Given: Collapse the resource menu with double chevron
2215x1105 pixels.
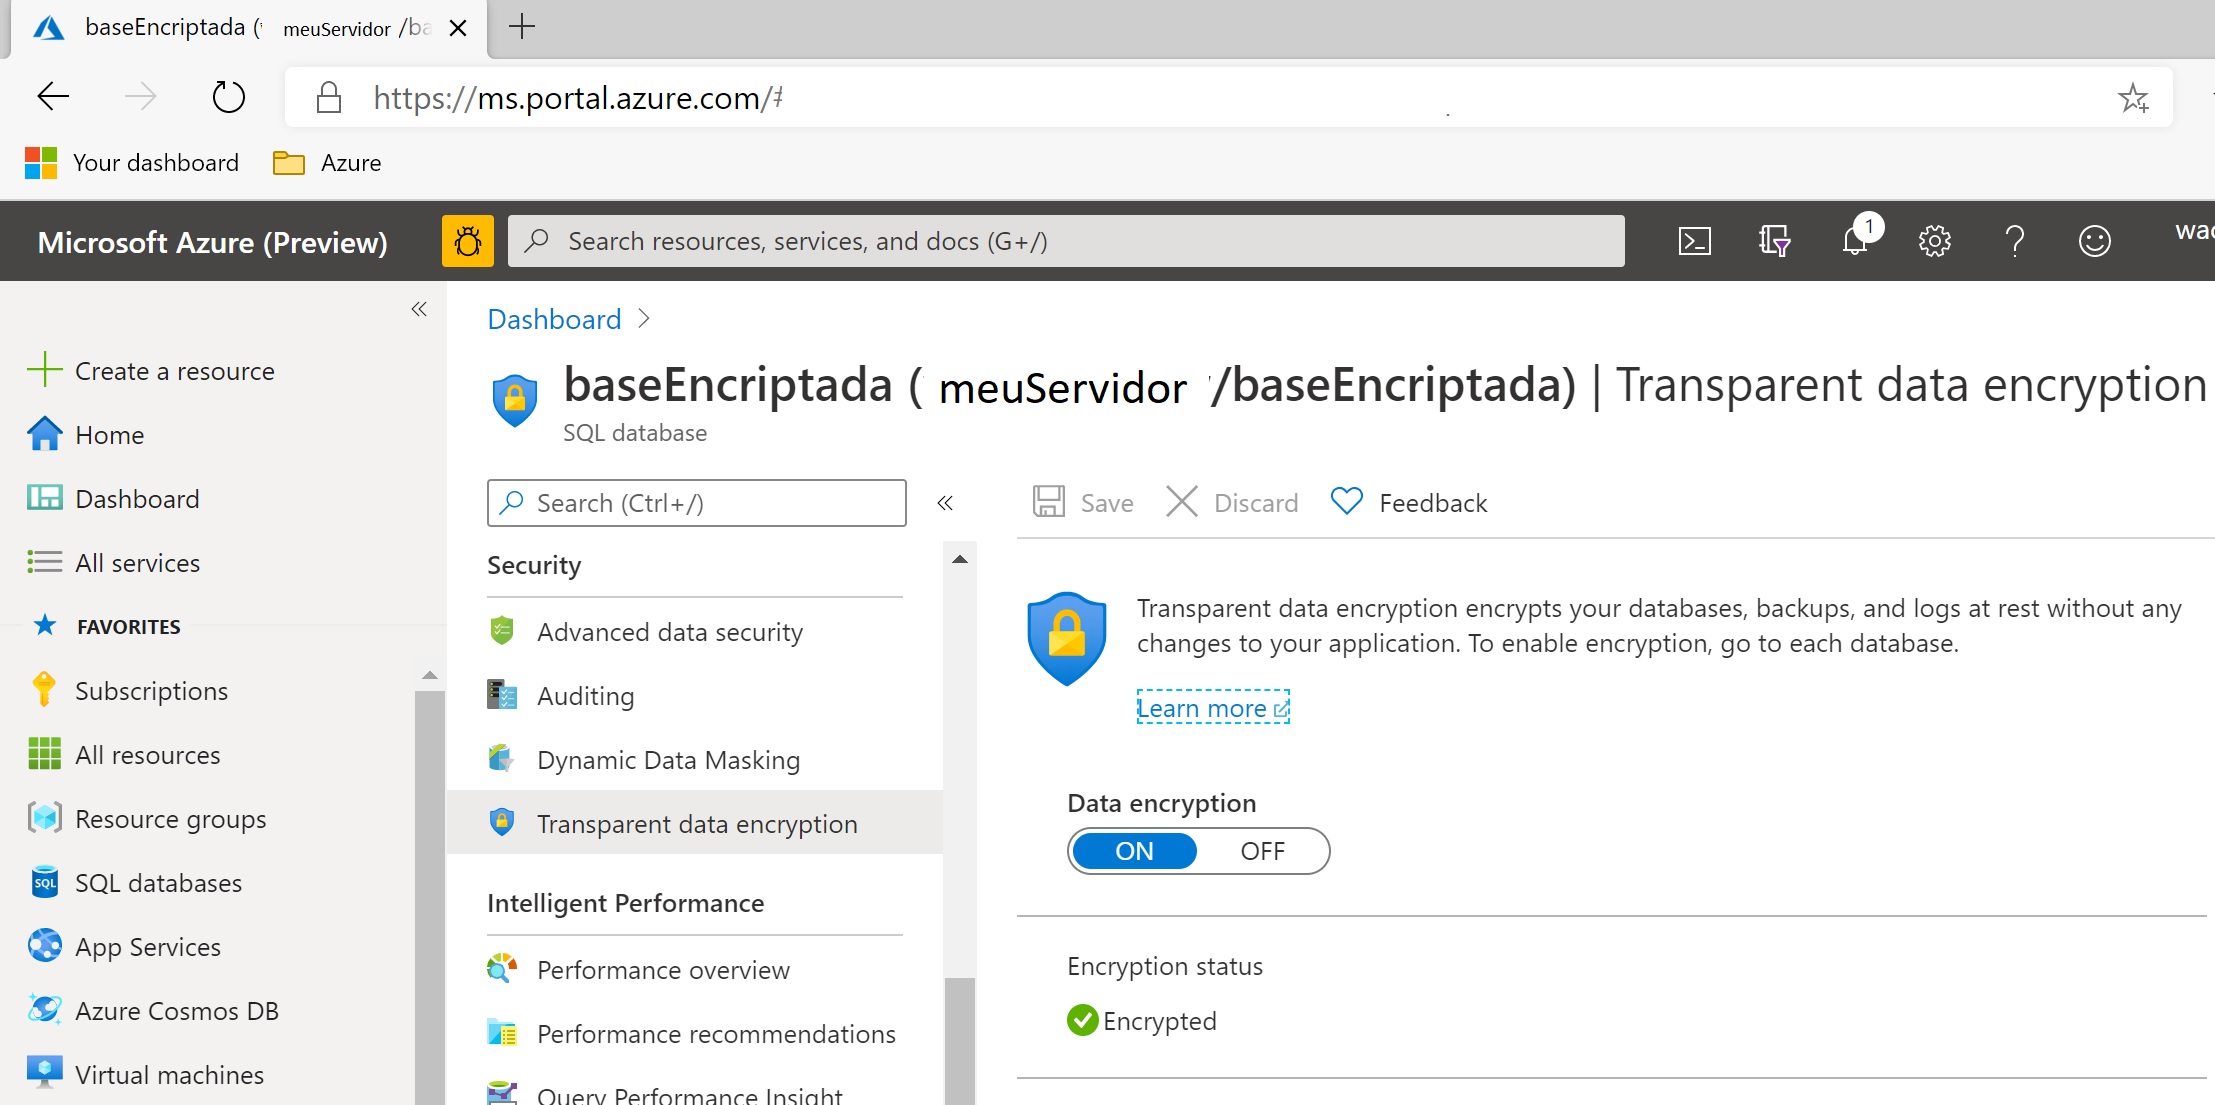Looking at the screenshot, I should click(x=945, y=503).
